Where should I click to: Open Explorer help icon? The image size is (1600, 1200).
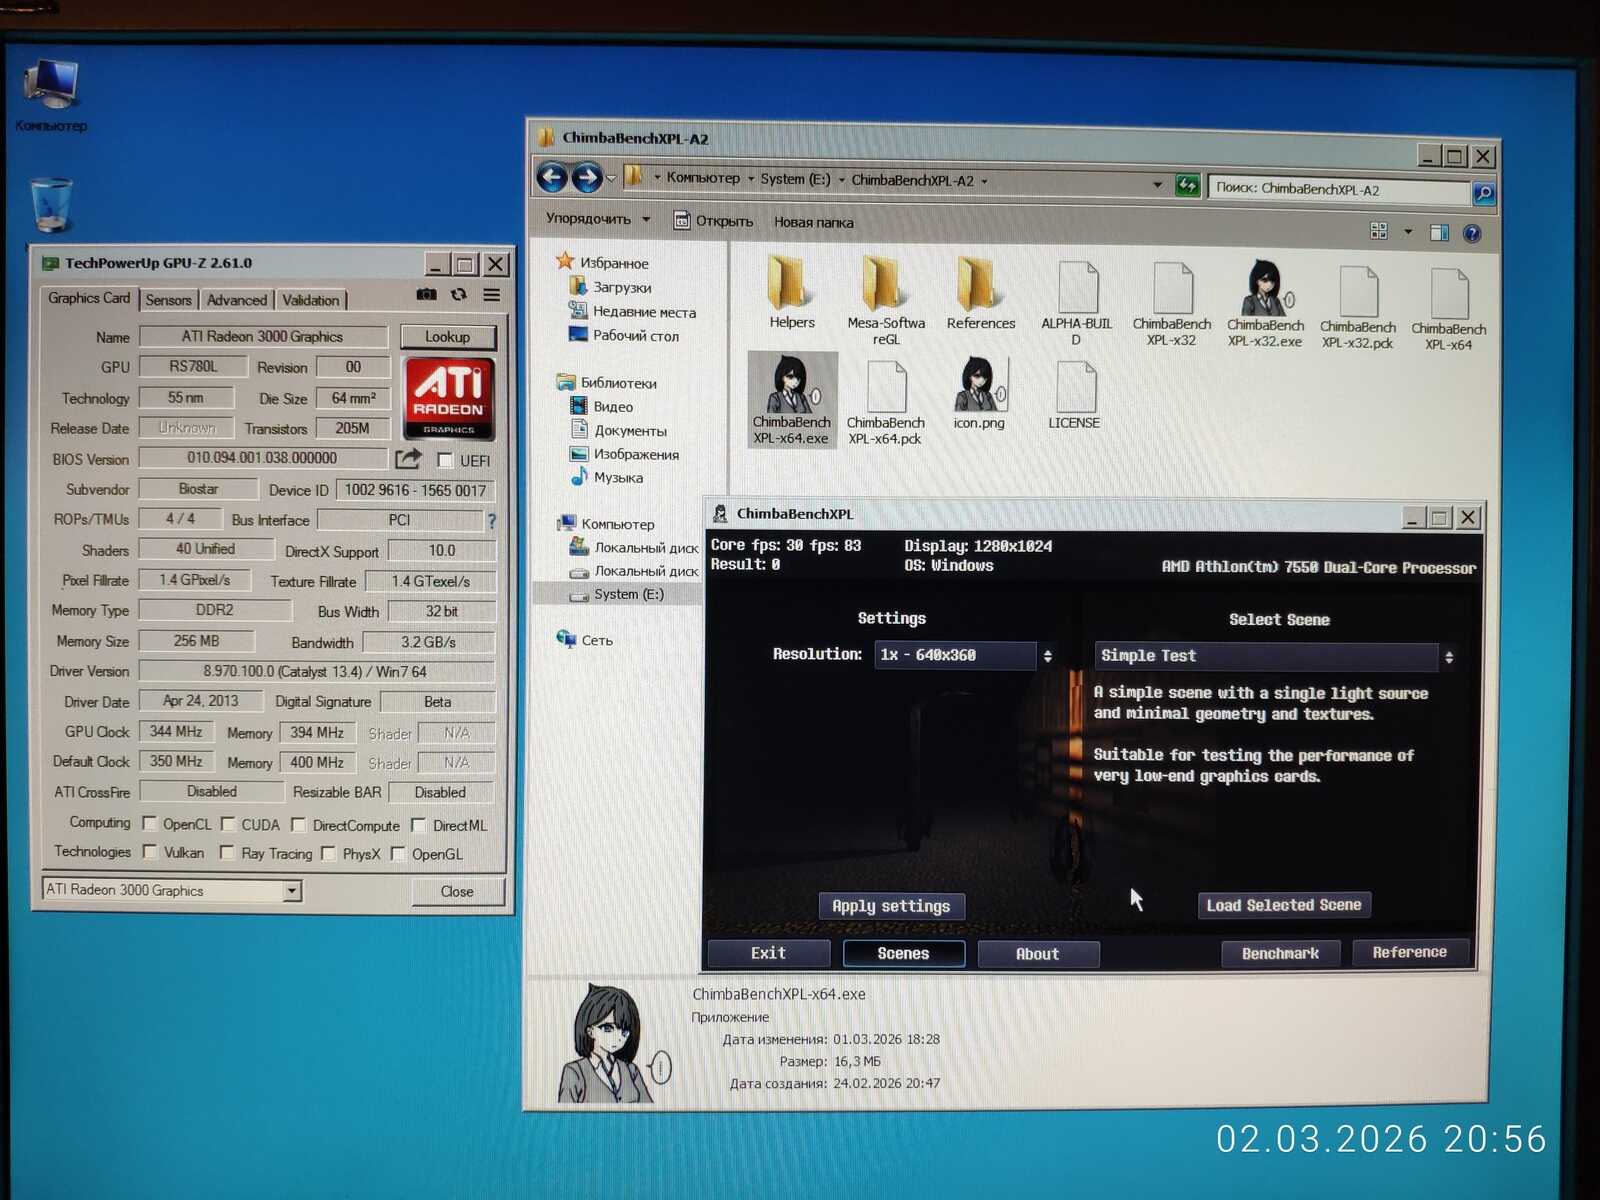(x=1472, y=234)
